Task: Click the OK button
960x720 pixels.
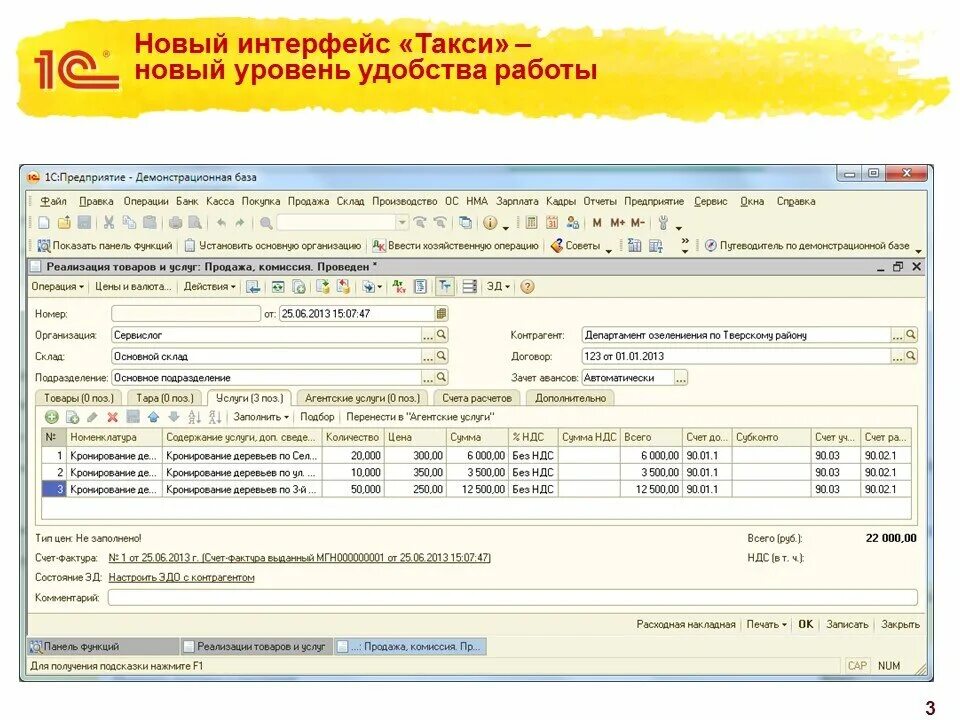Action: pyautogui.click(x=805, y=624)
